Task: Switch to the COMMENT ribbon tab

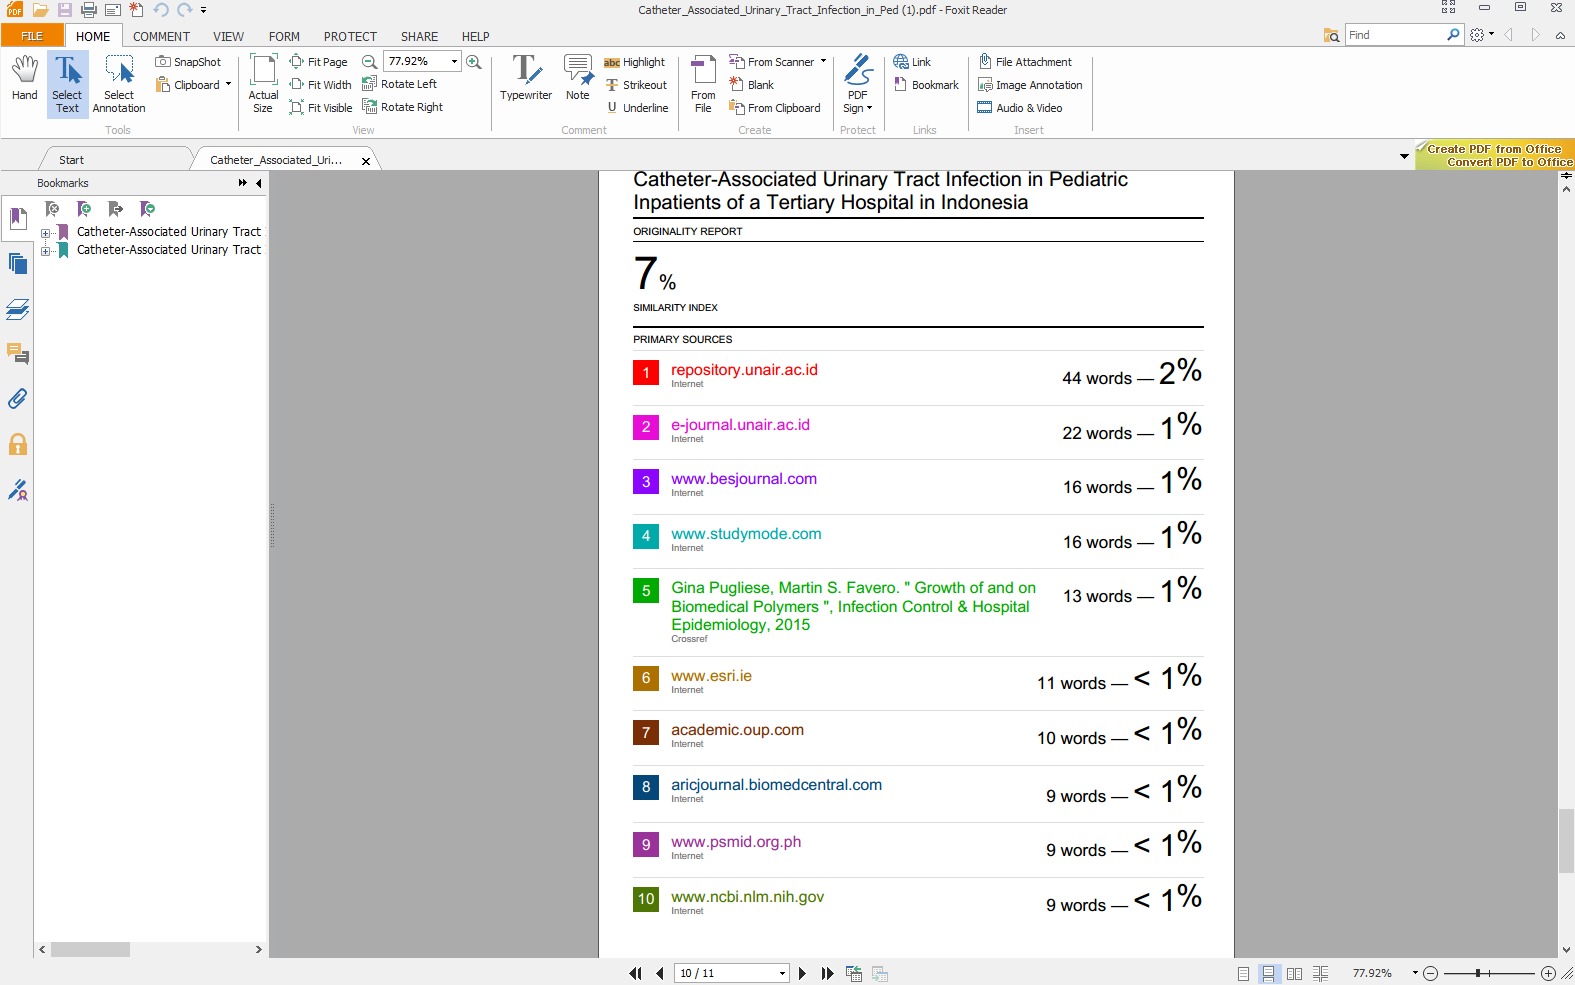Action: pyautogui.click(x=161, y=36)
